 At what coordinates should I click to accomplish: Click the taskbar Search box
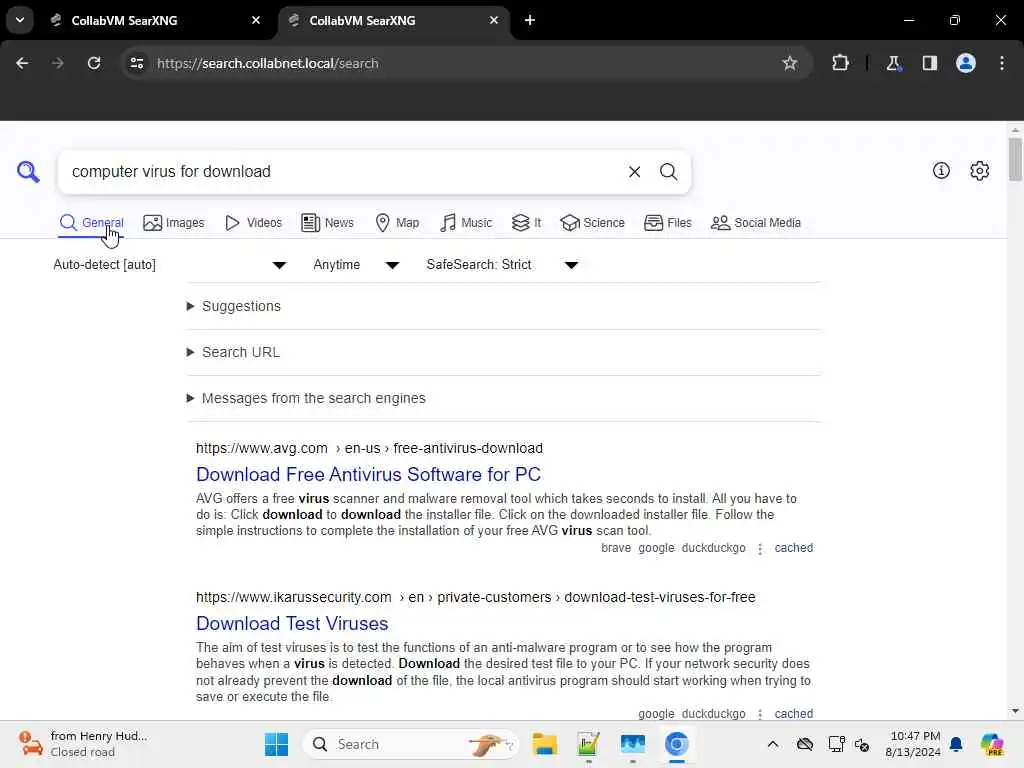click(x=410, y=744)
